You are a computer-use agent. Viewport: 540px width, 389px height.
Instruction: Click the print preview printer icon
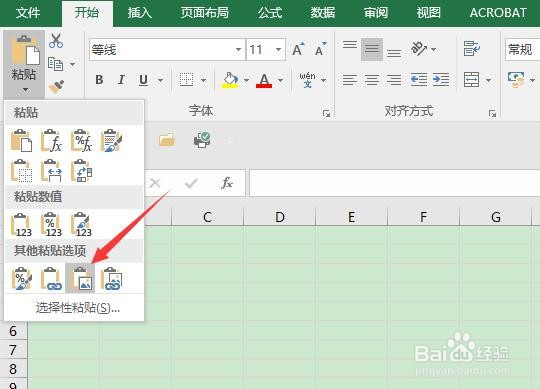tap(202, 140)
